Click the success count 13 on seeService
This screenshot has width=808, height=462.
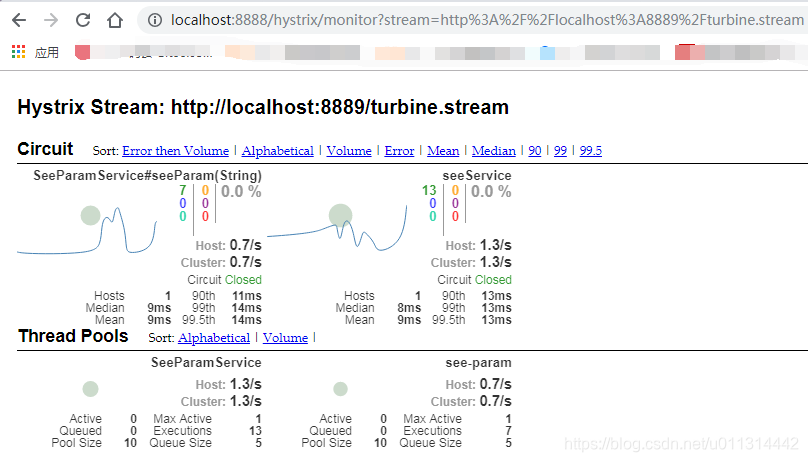click(429, 191)
